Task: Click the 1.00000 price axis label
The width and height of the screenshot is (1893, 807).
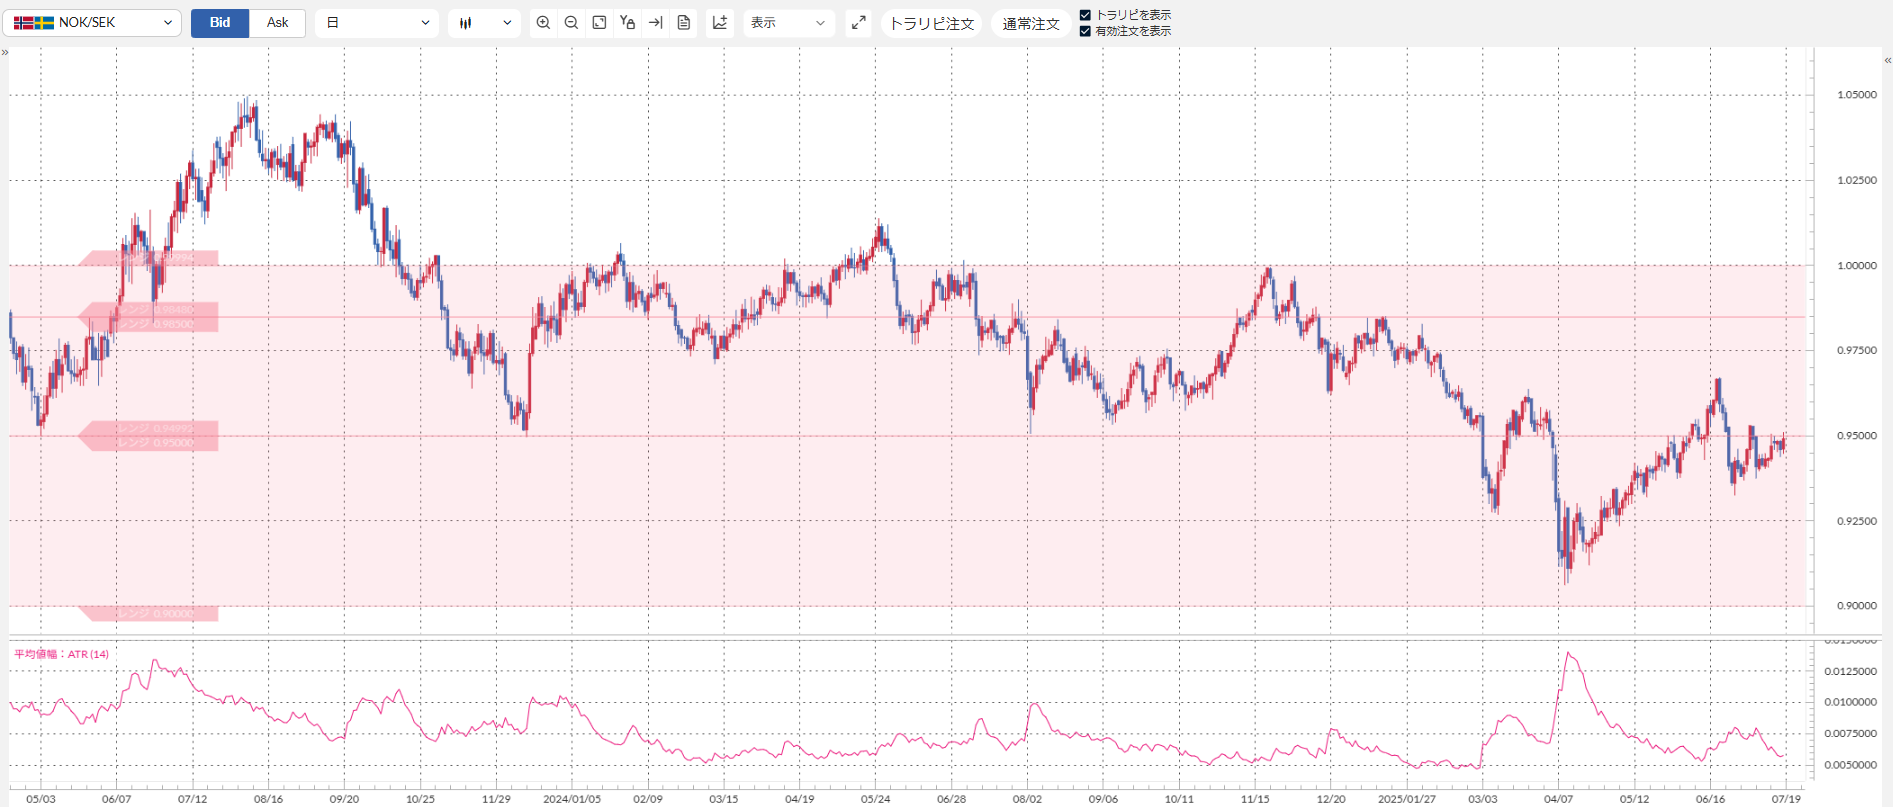Action: [1857, 266]
